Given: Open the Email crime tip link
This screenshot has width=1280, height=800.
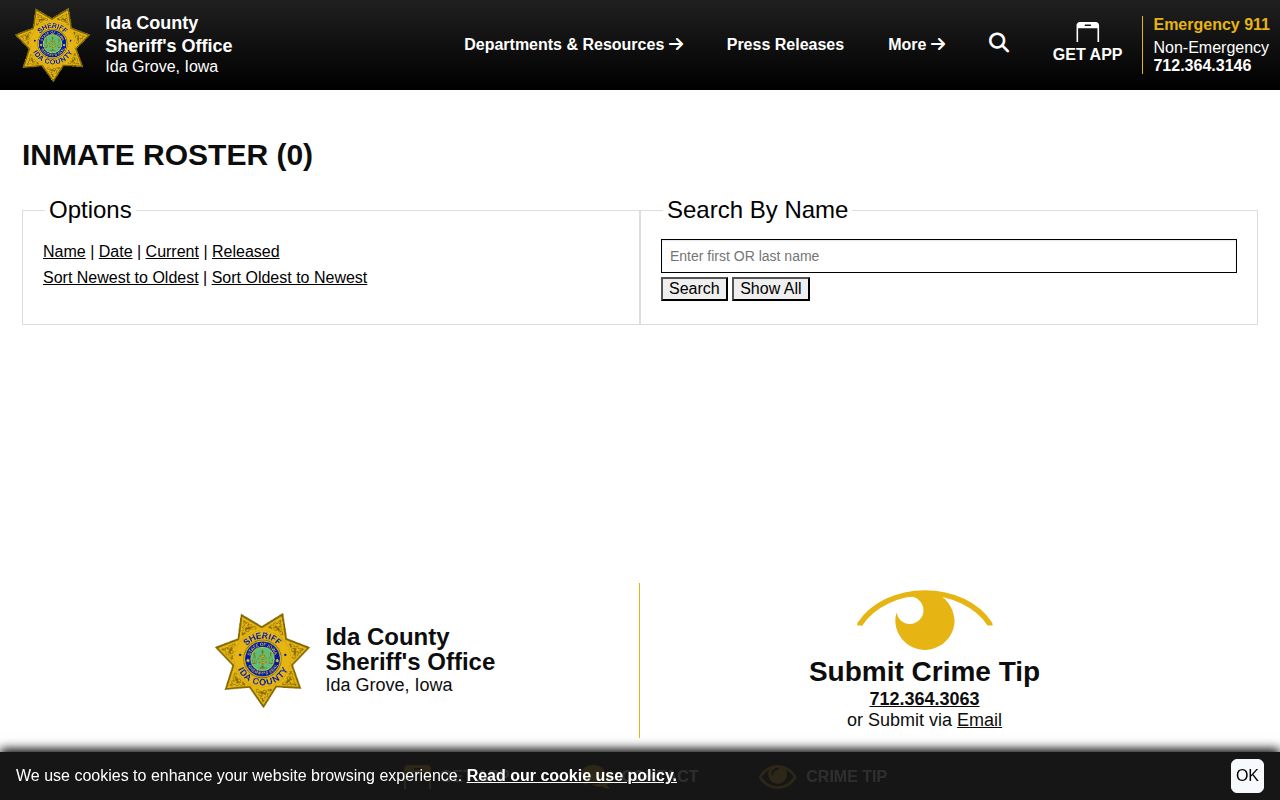Looking at the screenshot, I should 979,720.
